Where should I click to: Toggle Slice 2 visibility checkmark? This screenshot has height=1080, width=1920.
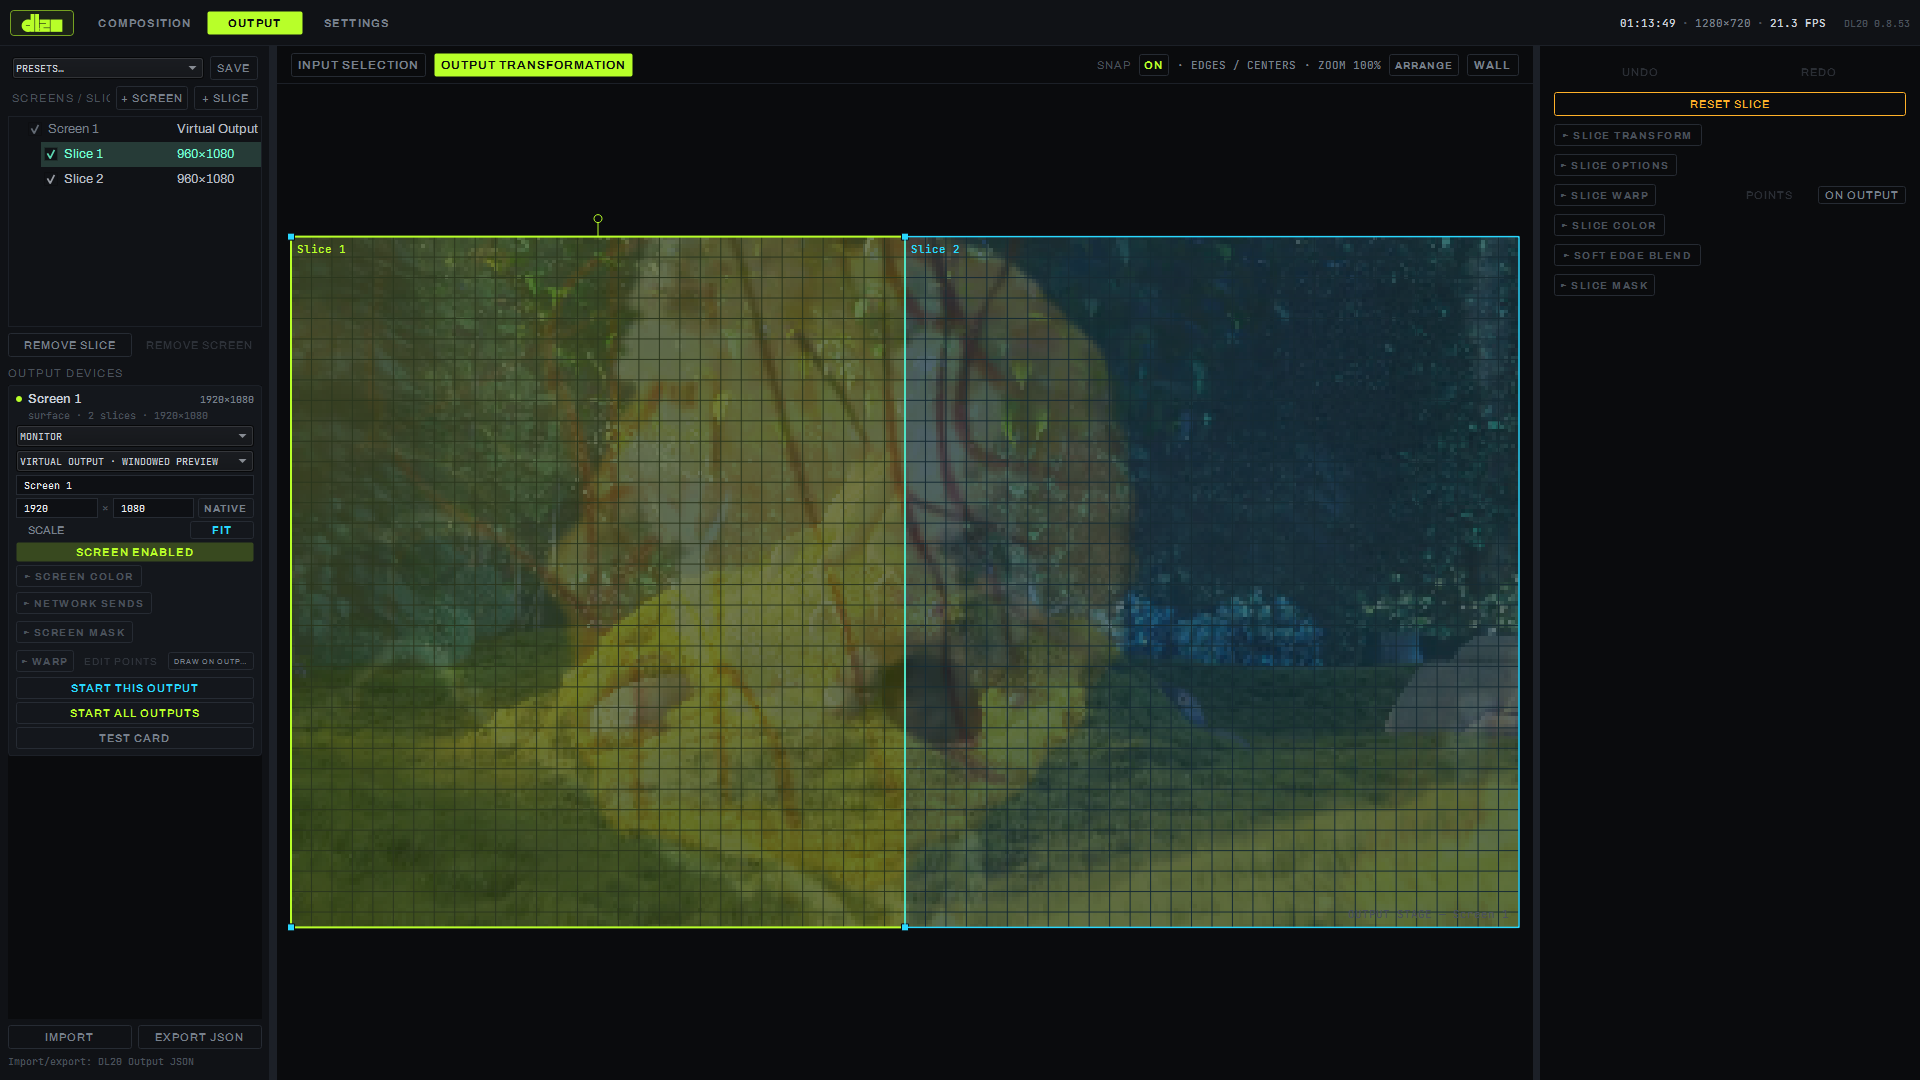[x=51, y=179]
